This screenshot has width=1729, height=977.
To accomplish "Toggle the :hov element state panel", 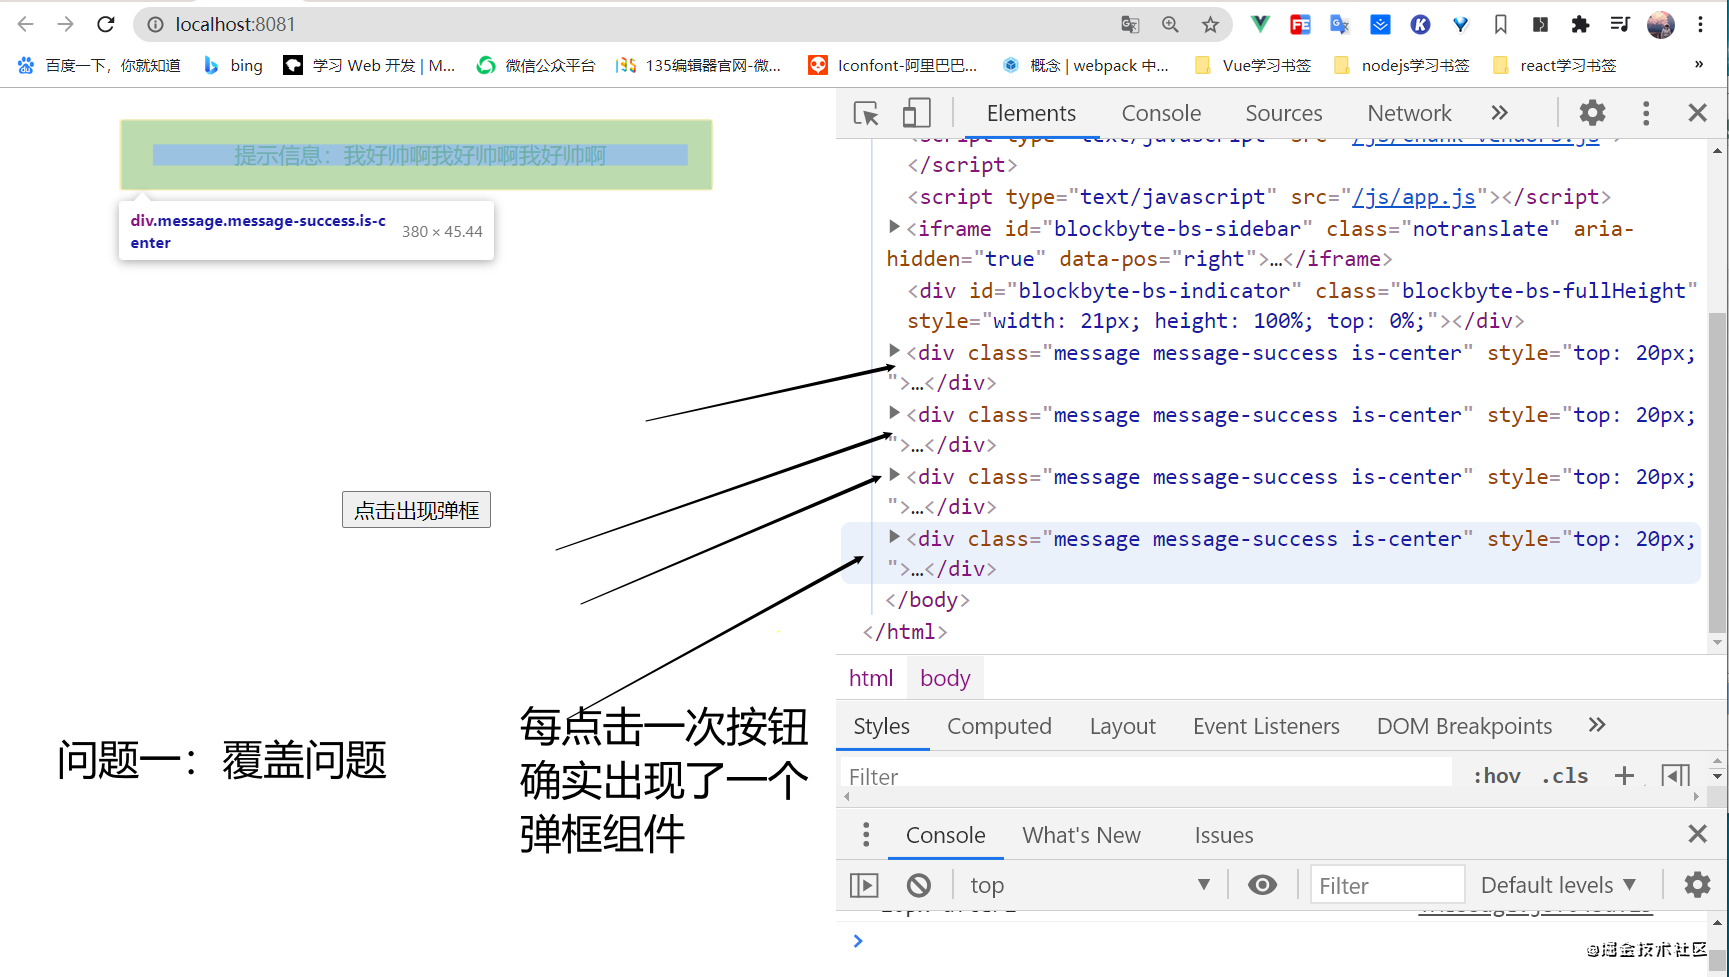I will point(1496,776).
